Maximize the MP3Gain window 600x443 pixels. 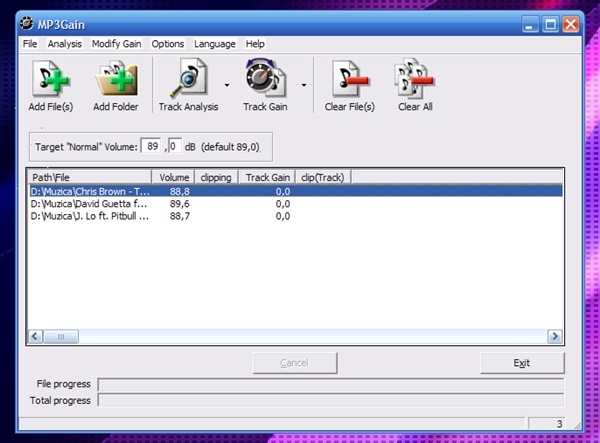point(550,25)
